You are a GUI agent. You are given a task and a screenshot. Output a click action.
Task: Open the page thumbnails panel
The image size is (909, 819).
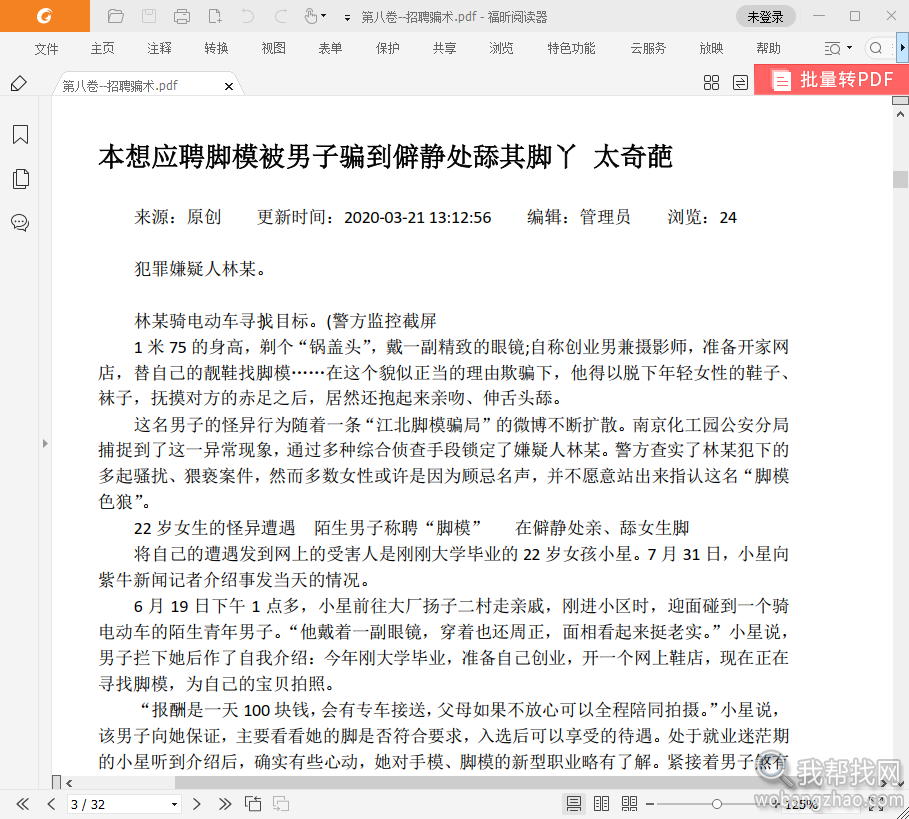tap(20, 179)
